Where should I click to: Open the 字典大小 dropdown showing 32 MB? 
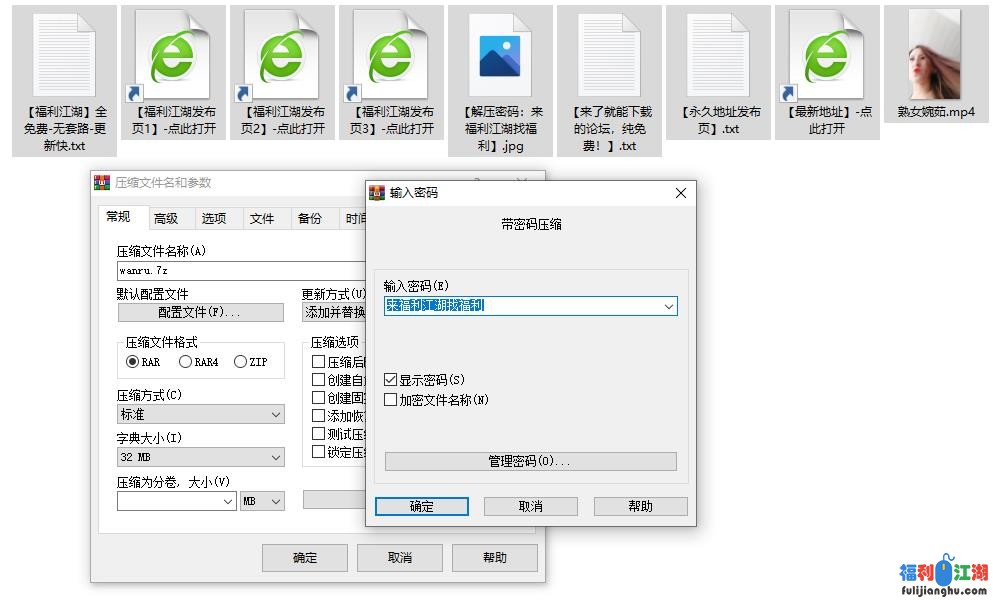(200, 457)
